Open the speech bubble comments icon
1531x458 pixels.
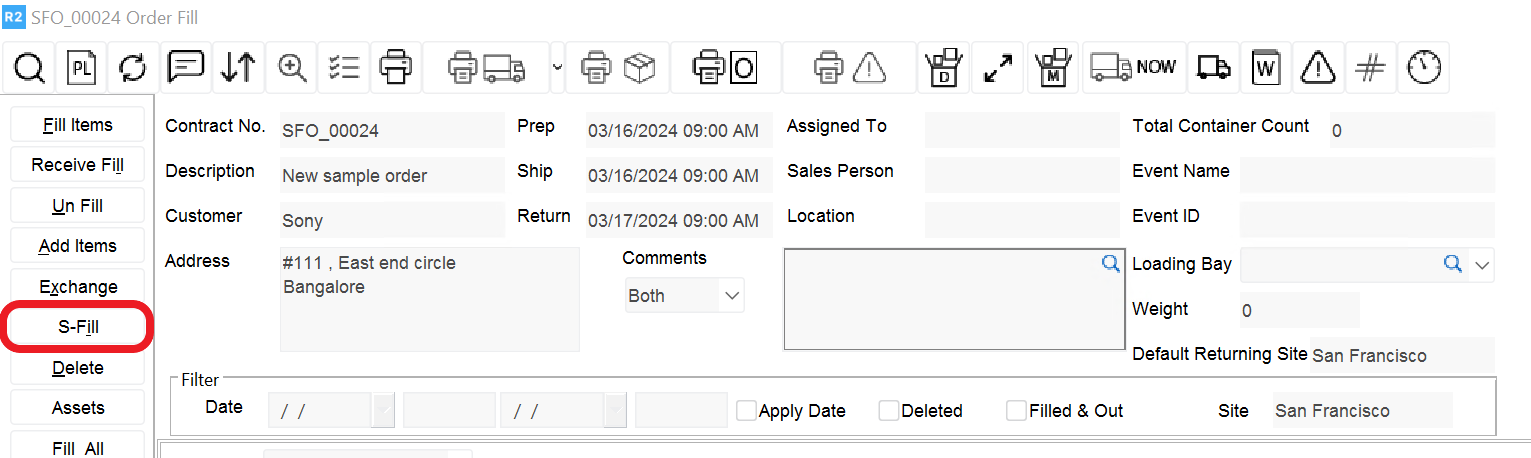(x=186, y=68)
